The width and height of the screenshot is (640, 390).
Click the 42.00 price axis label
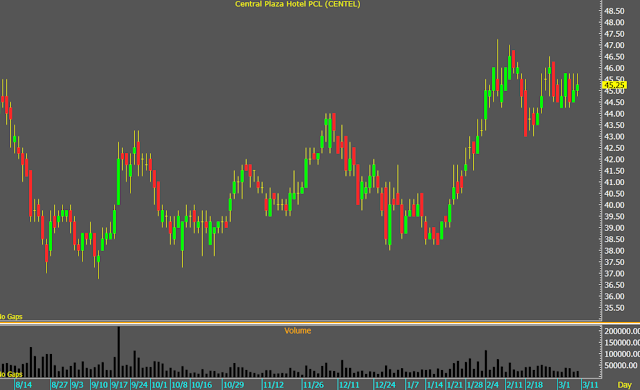pos(614,159)
